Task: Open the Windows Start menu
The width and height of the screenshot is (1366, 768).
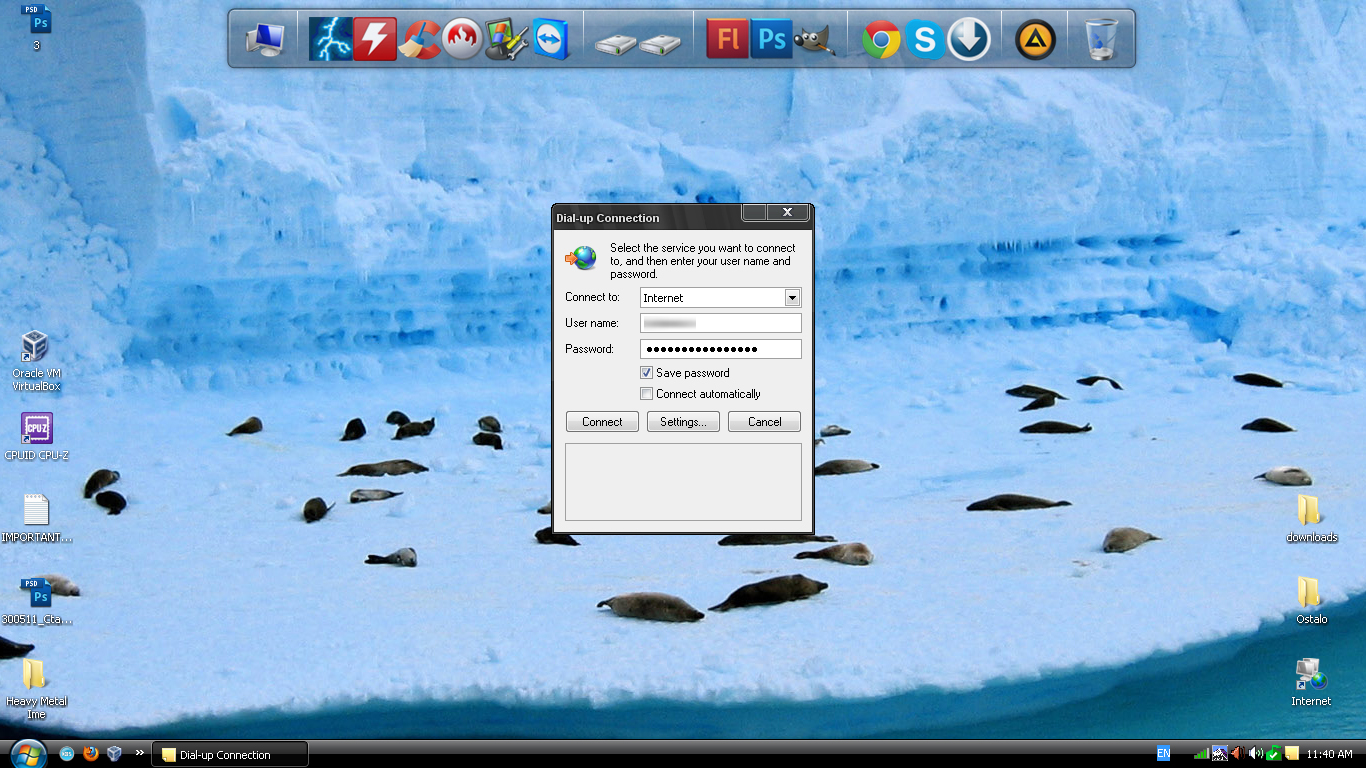Action: tap(27, 753)
